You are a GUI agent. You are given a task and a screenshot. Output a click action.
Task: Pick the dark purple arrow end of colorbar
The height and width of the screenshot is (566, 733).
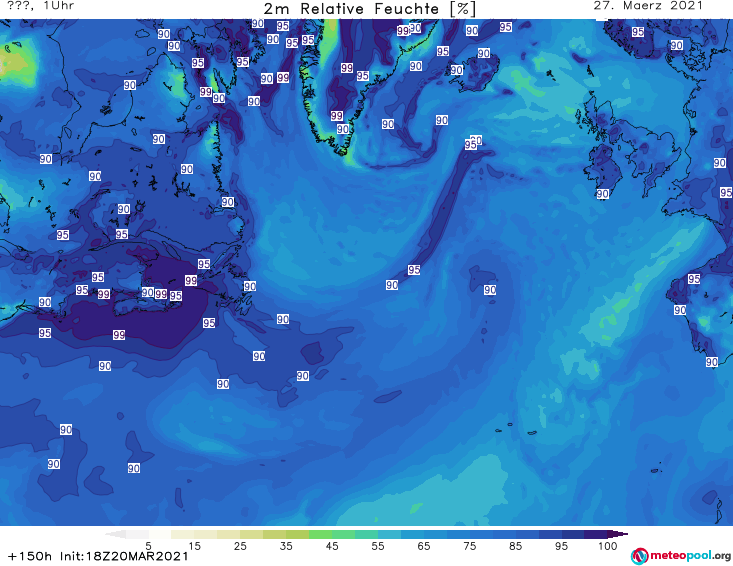(618, 534)
